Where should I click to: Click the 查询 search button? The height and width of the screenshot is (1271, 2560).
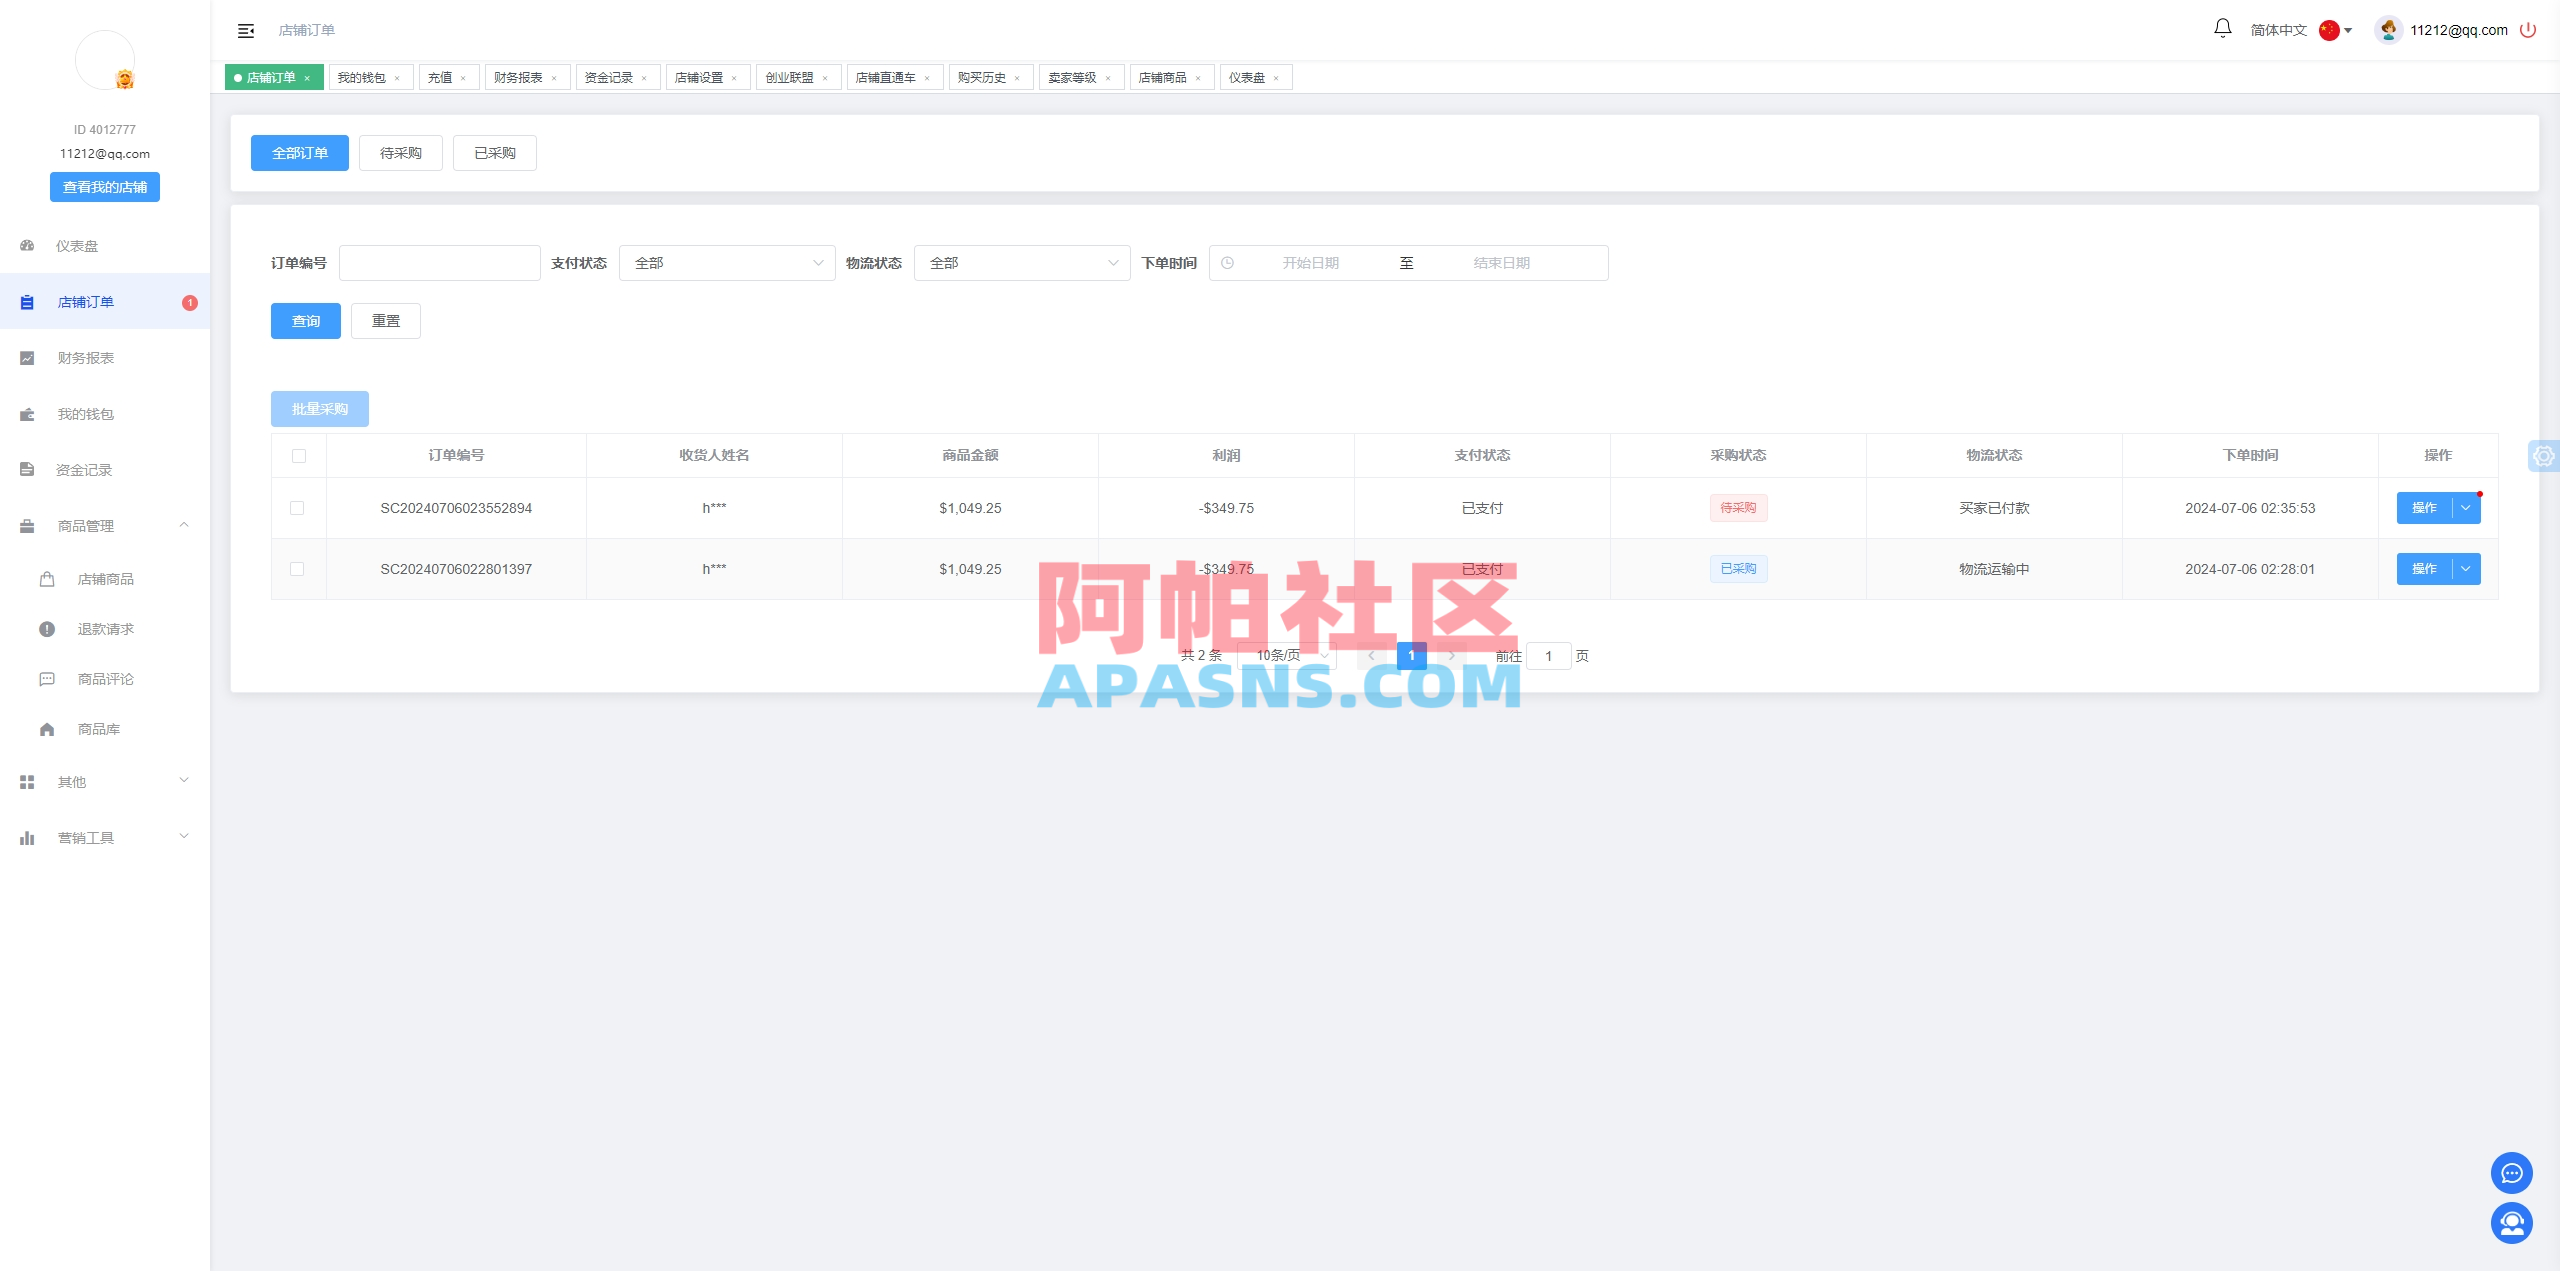(305, 320)
